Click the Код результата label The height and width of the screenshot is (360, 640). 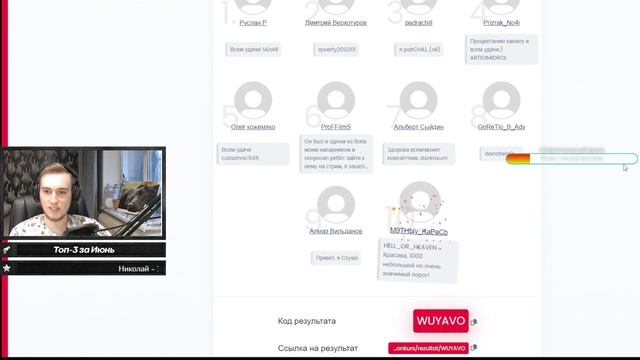[307, 321]
